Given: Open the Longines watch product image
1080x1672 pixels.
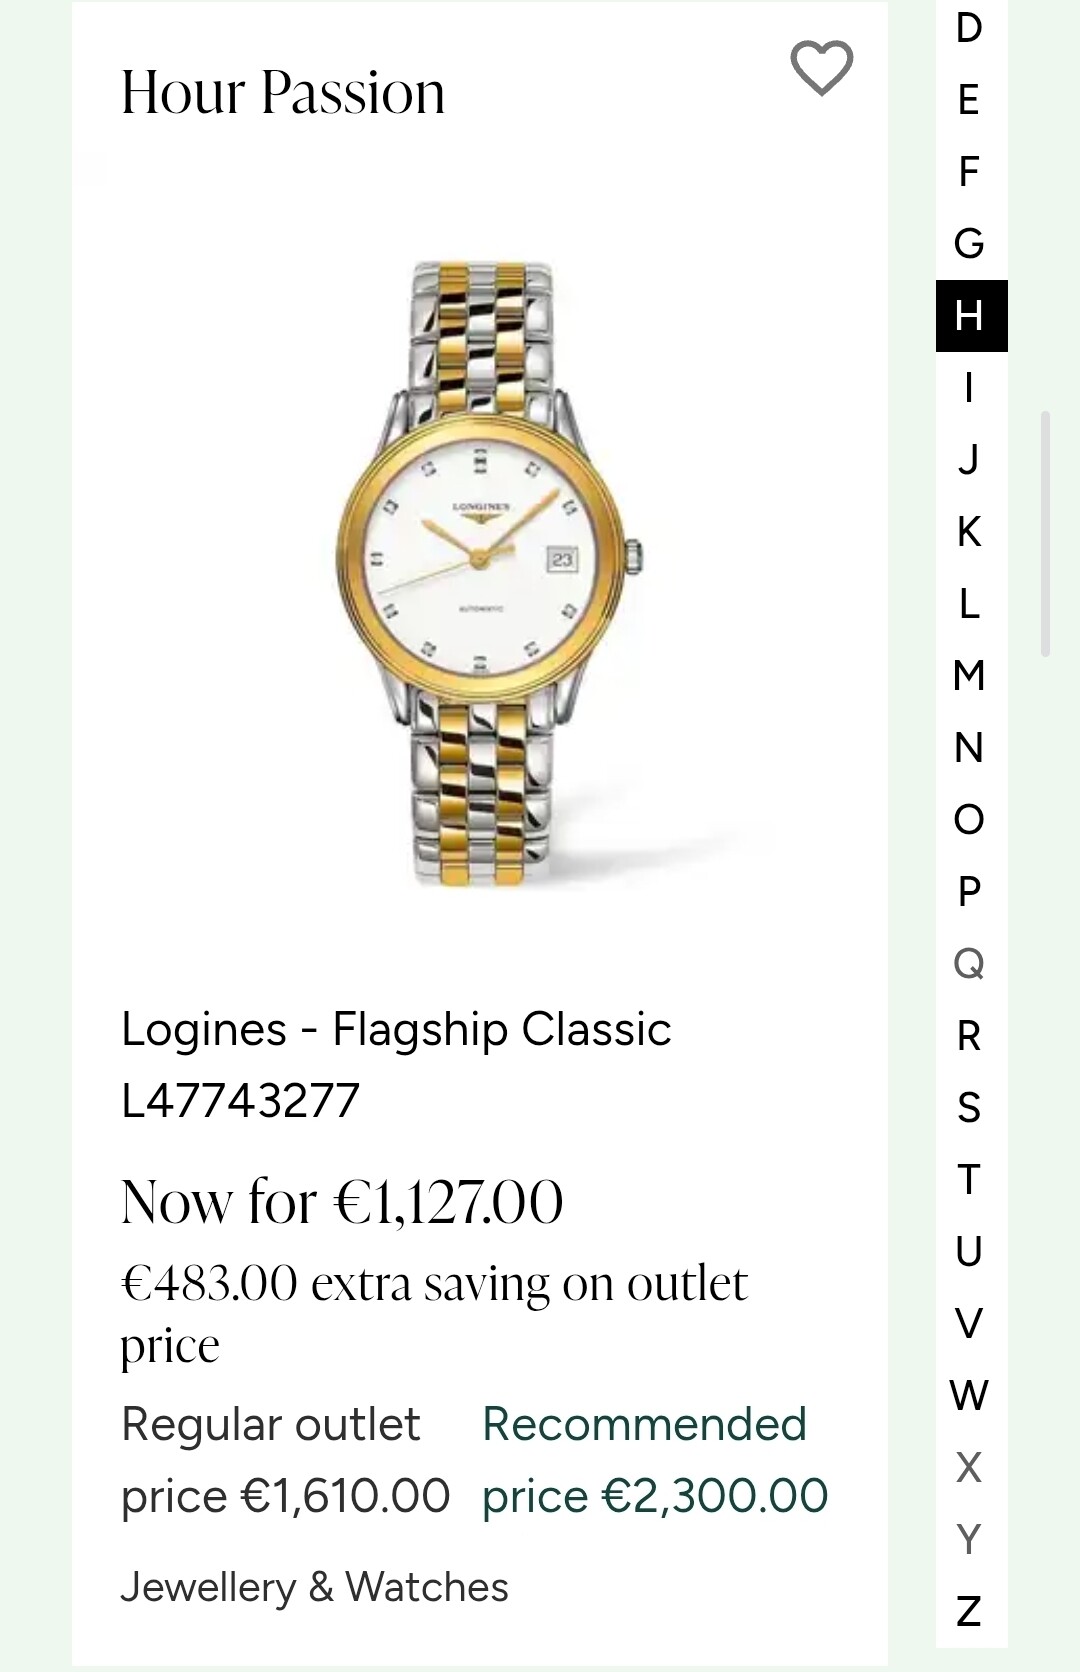Looking at the screenshot, I should 487,573.
